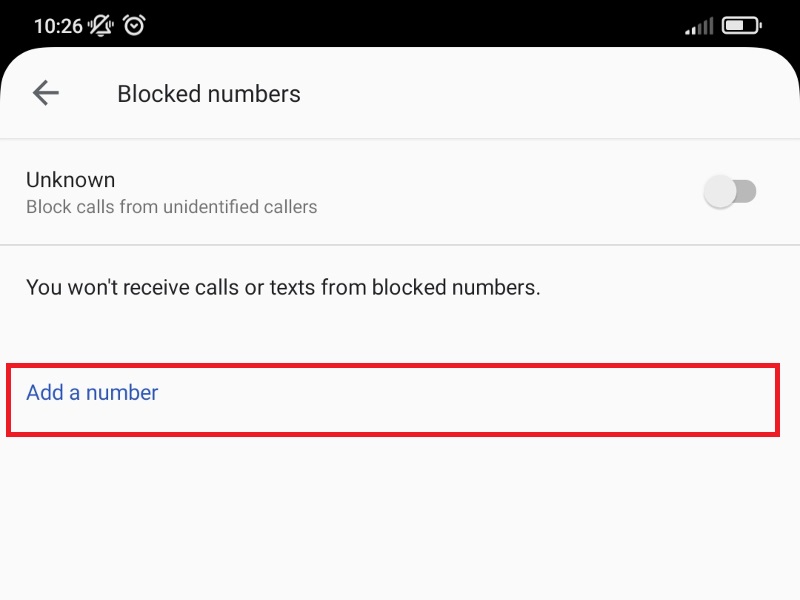The height and width of the screenshot is (600, 800).
Task: Tap 'Block calls from unidentified callers' subtitle
Action: [171, 208]
